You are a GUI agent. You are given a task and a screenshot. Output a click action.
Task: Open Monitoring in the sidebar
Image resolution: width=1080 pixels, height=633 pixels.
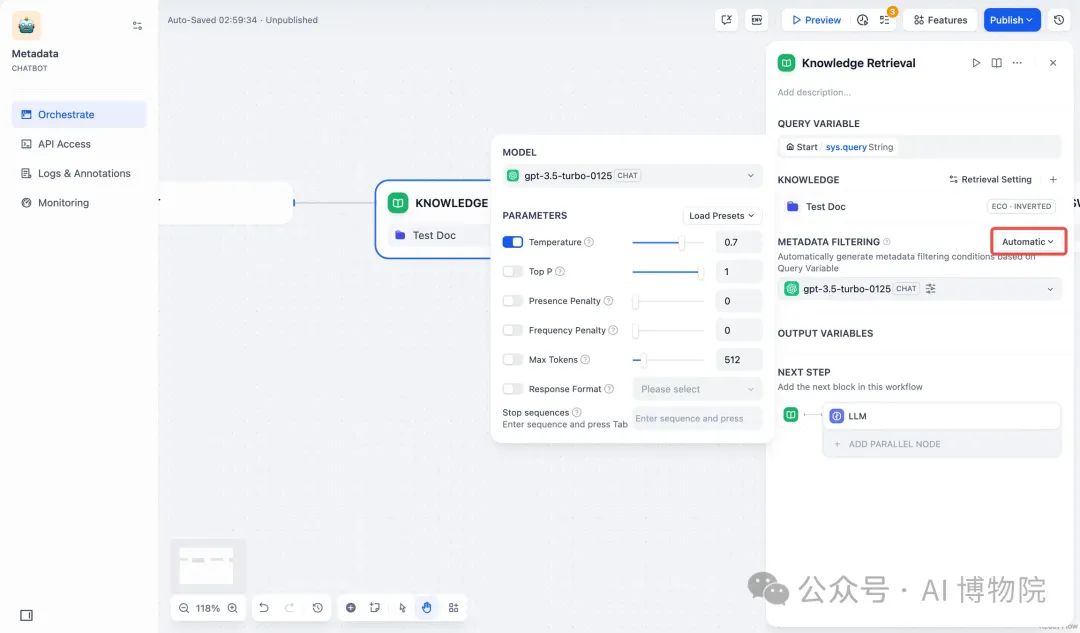(79, 203)
